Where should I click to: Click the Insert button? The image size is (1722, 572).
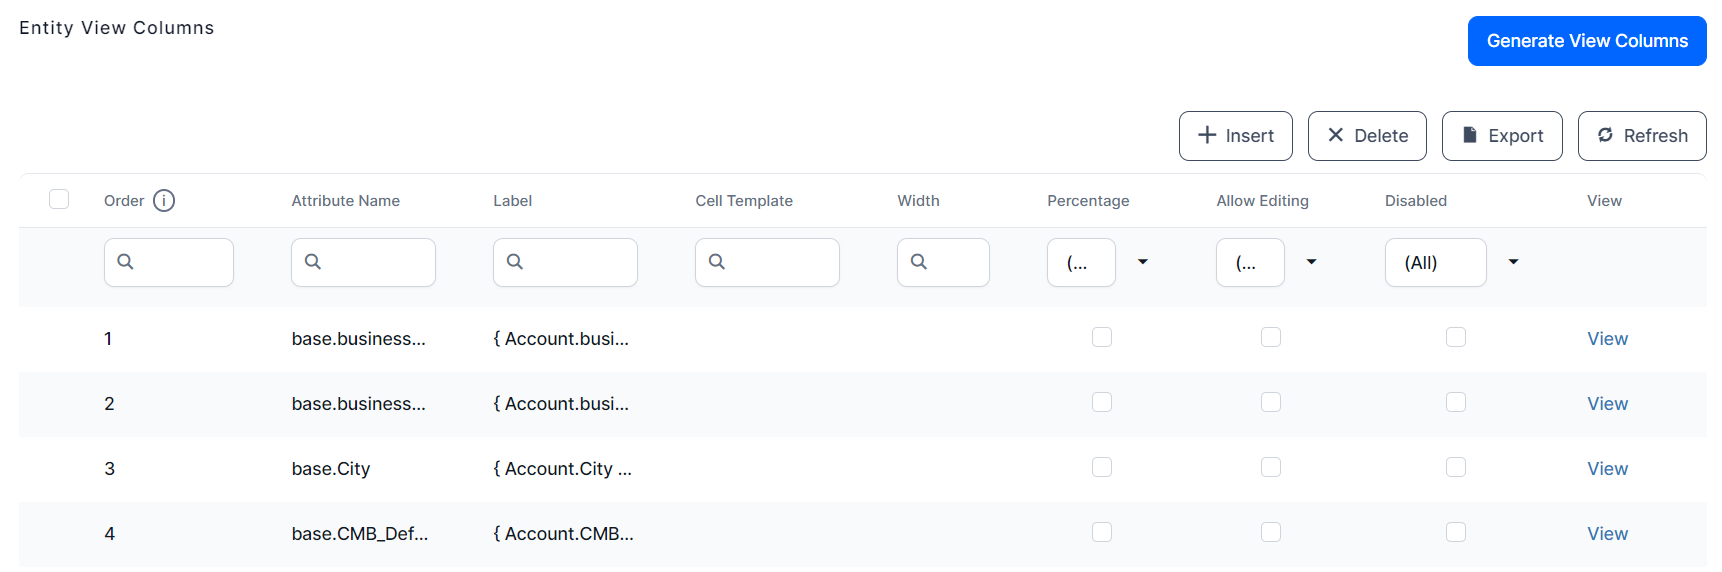coord(1235,136)
